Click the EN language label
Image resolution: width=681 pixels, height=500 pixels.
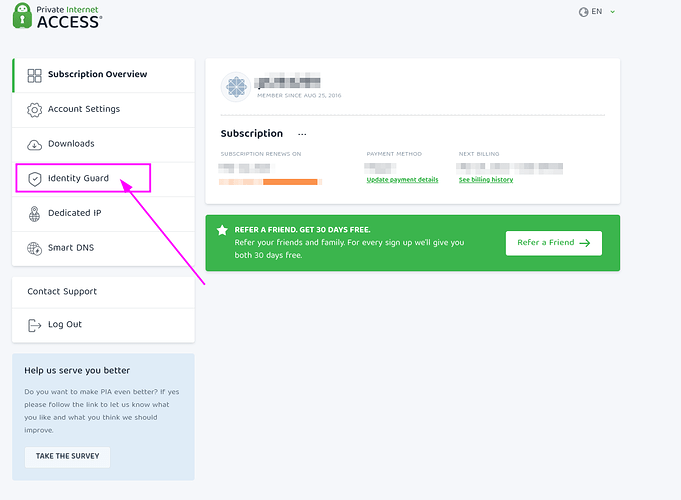click(x=597, y=12)
